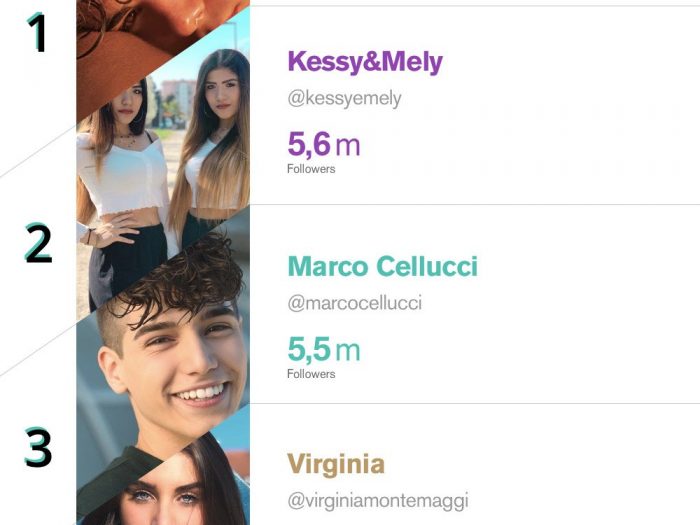This screenshot has width=700, height=525.
Task: Click the Followers label under Kessy&Mely
Action: point(311,169)
